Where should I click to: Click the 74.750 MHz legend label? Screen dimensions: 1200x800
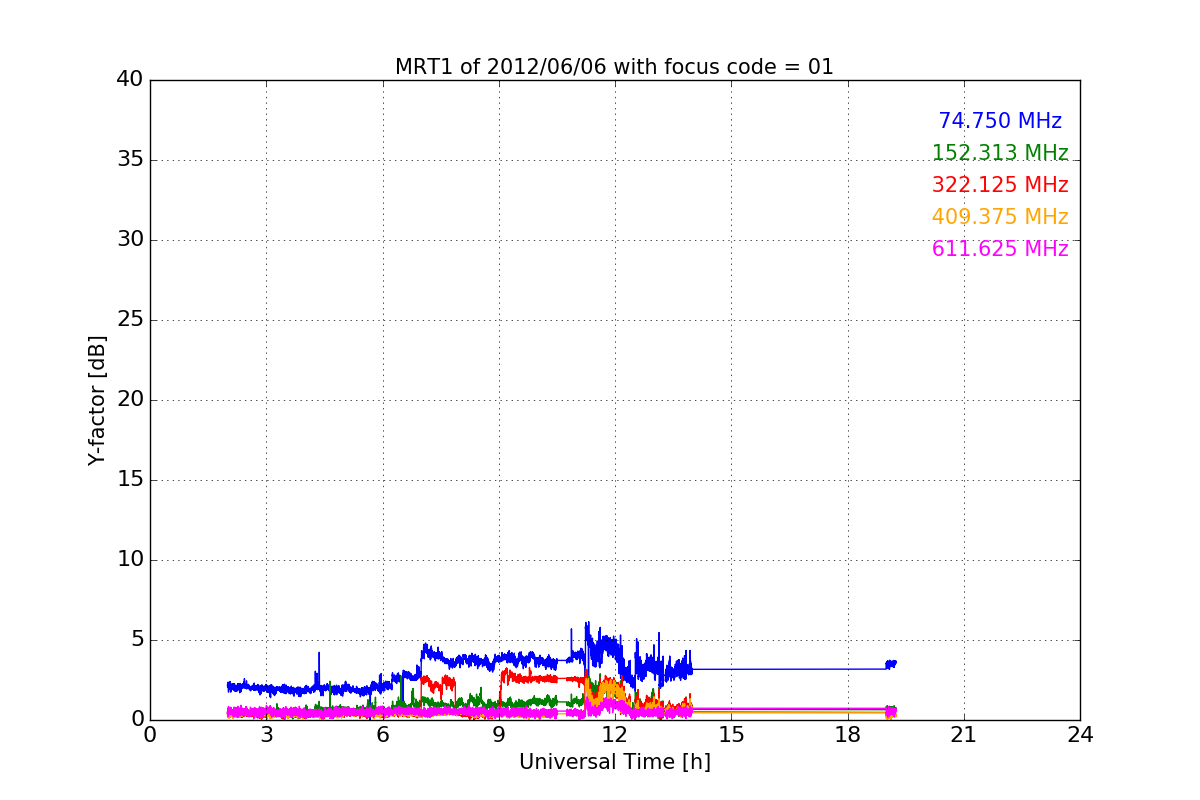point(1000,121)
